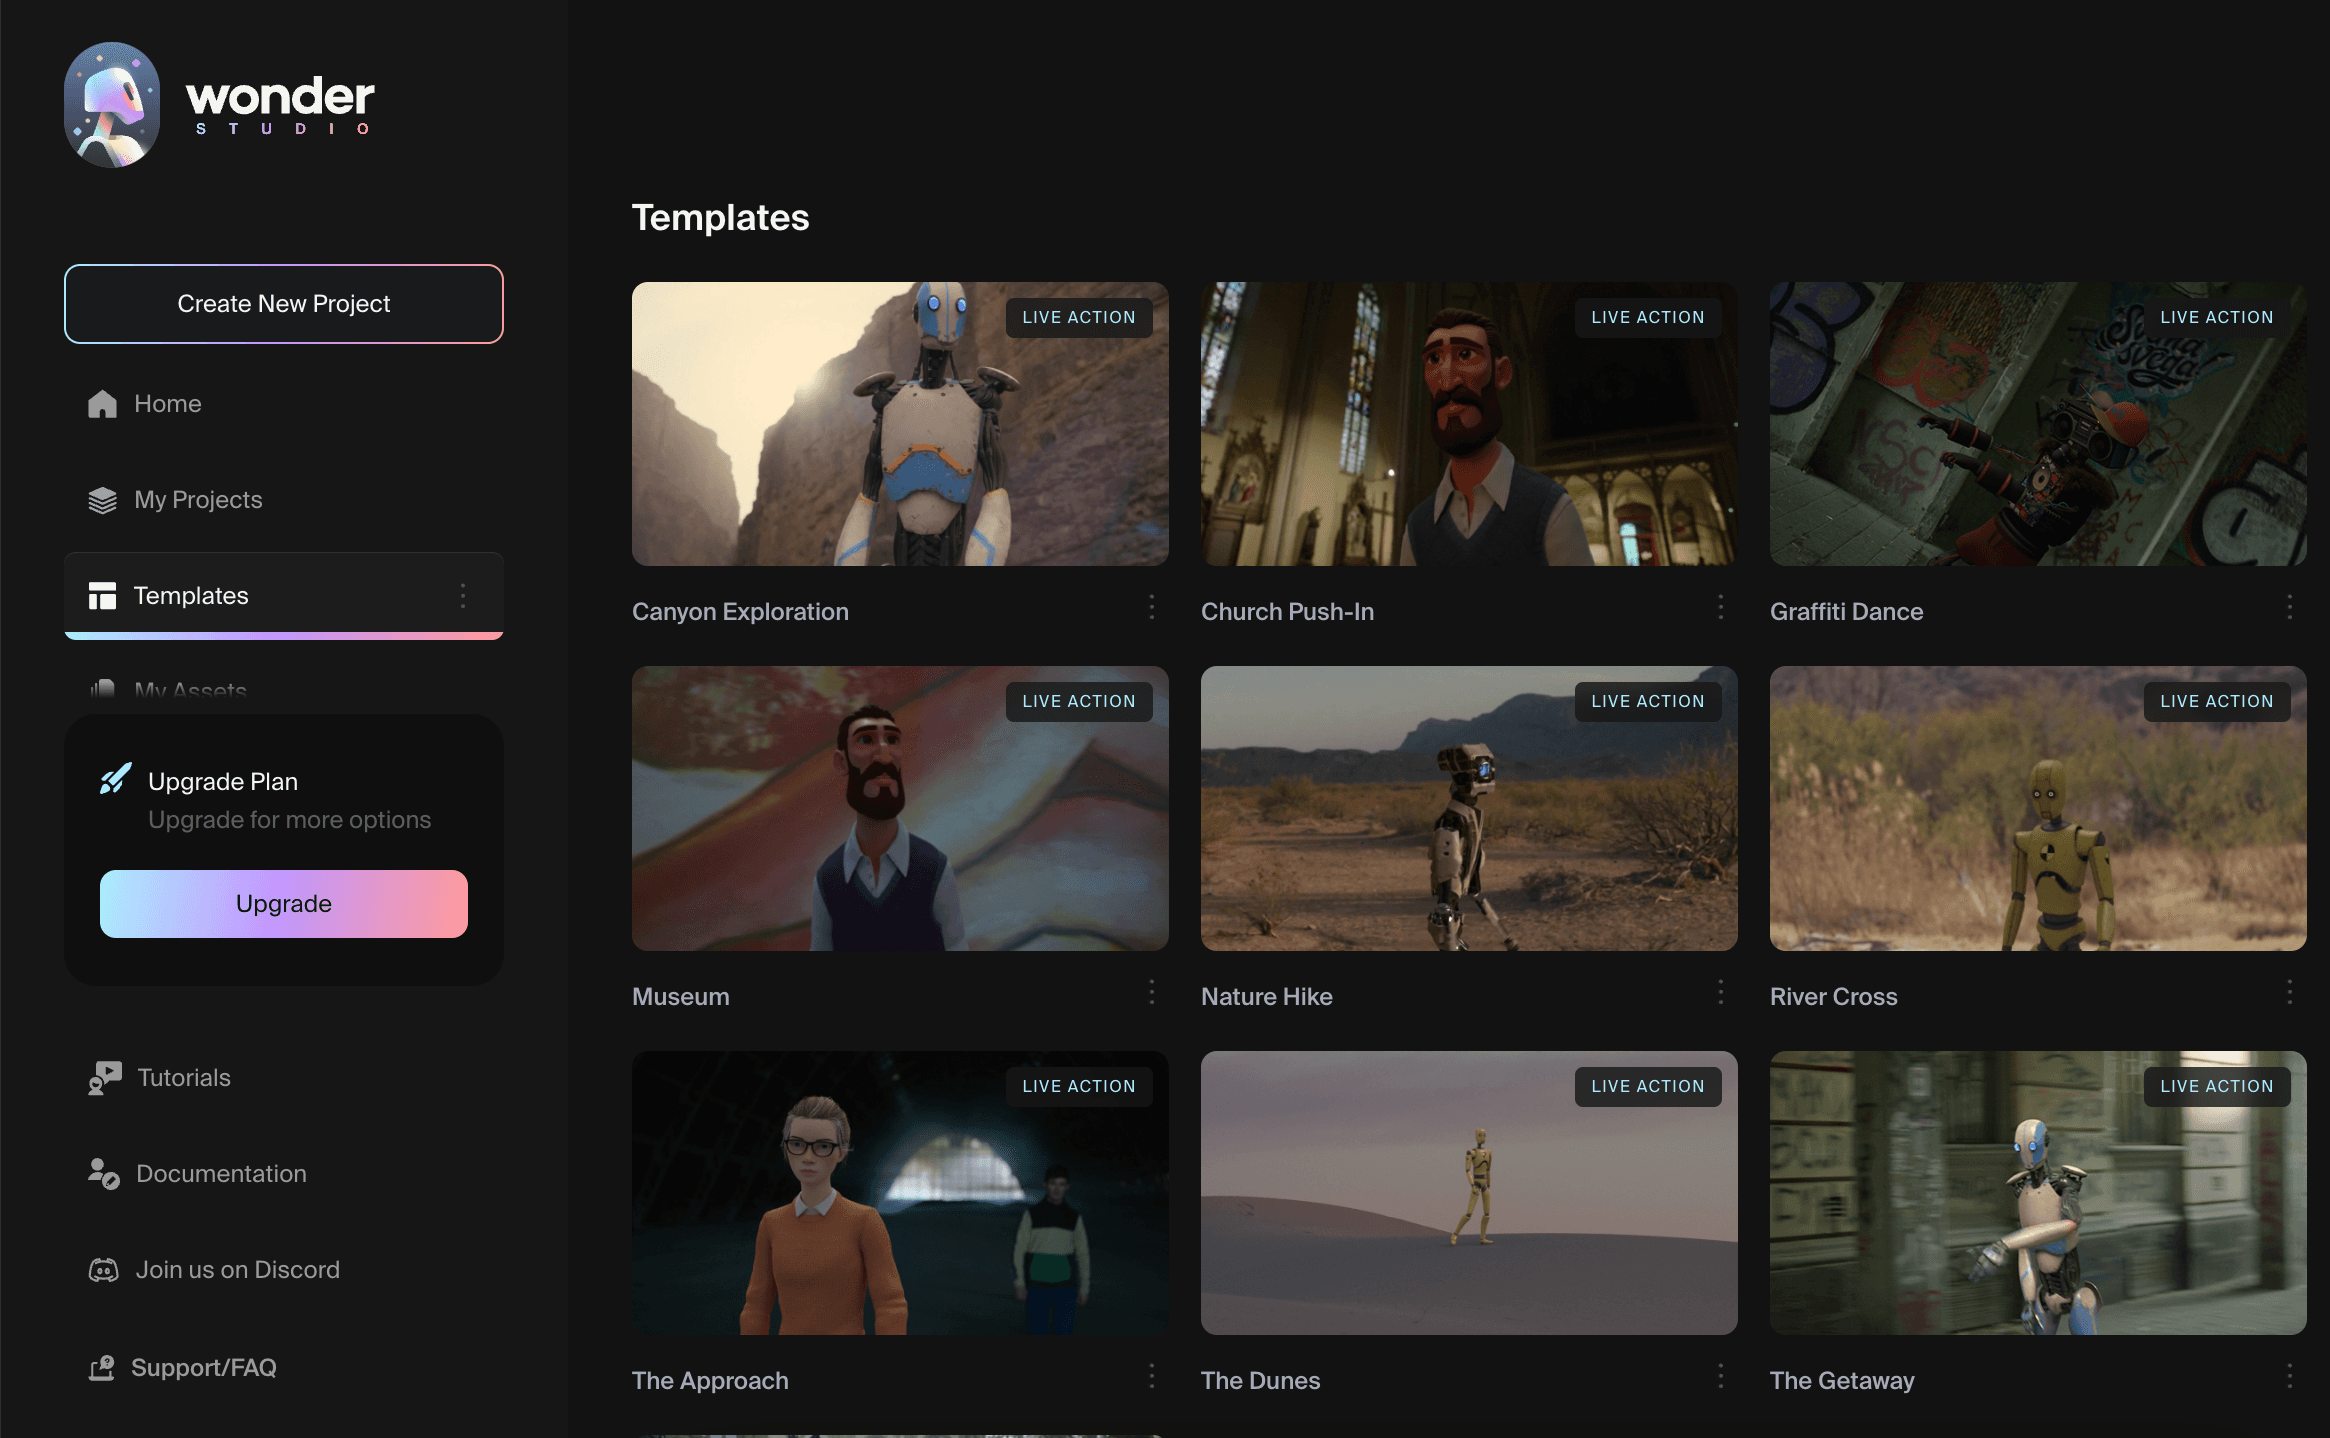
Task: Click the wonder STUDIO wordmark
Action: (x=281, y=105)
